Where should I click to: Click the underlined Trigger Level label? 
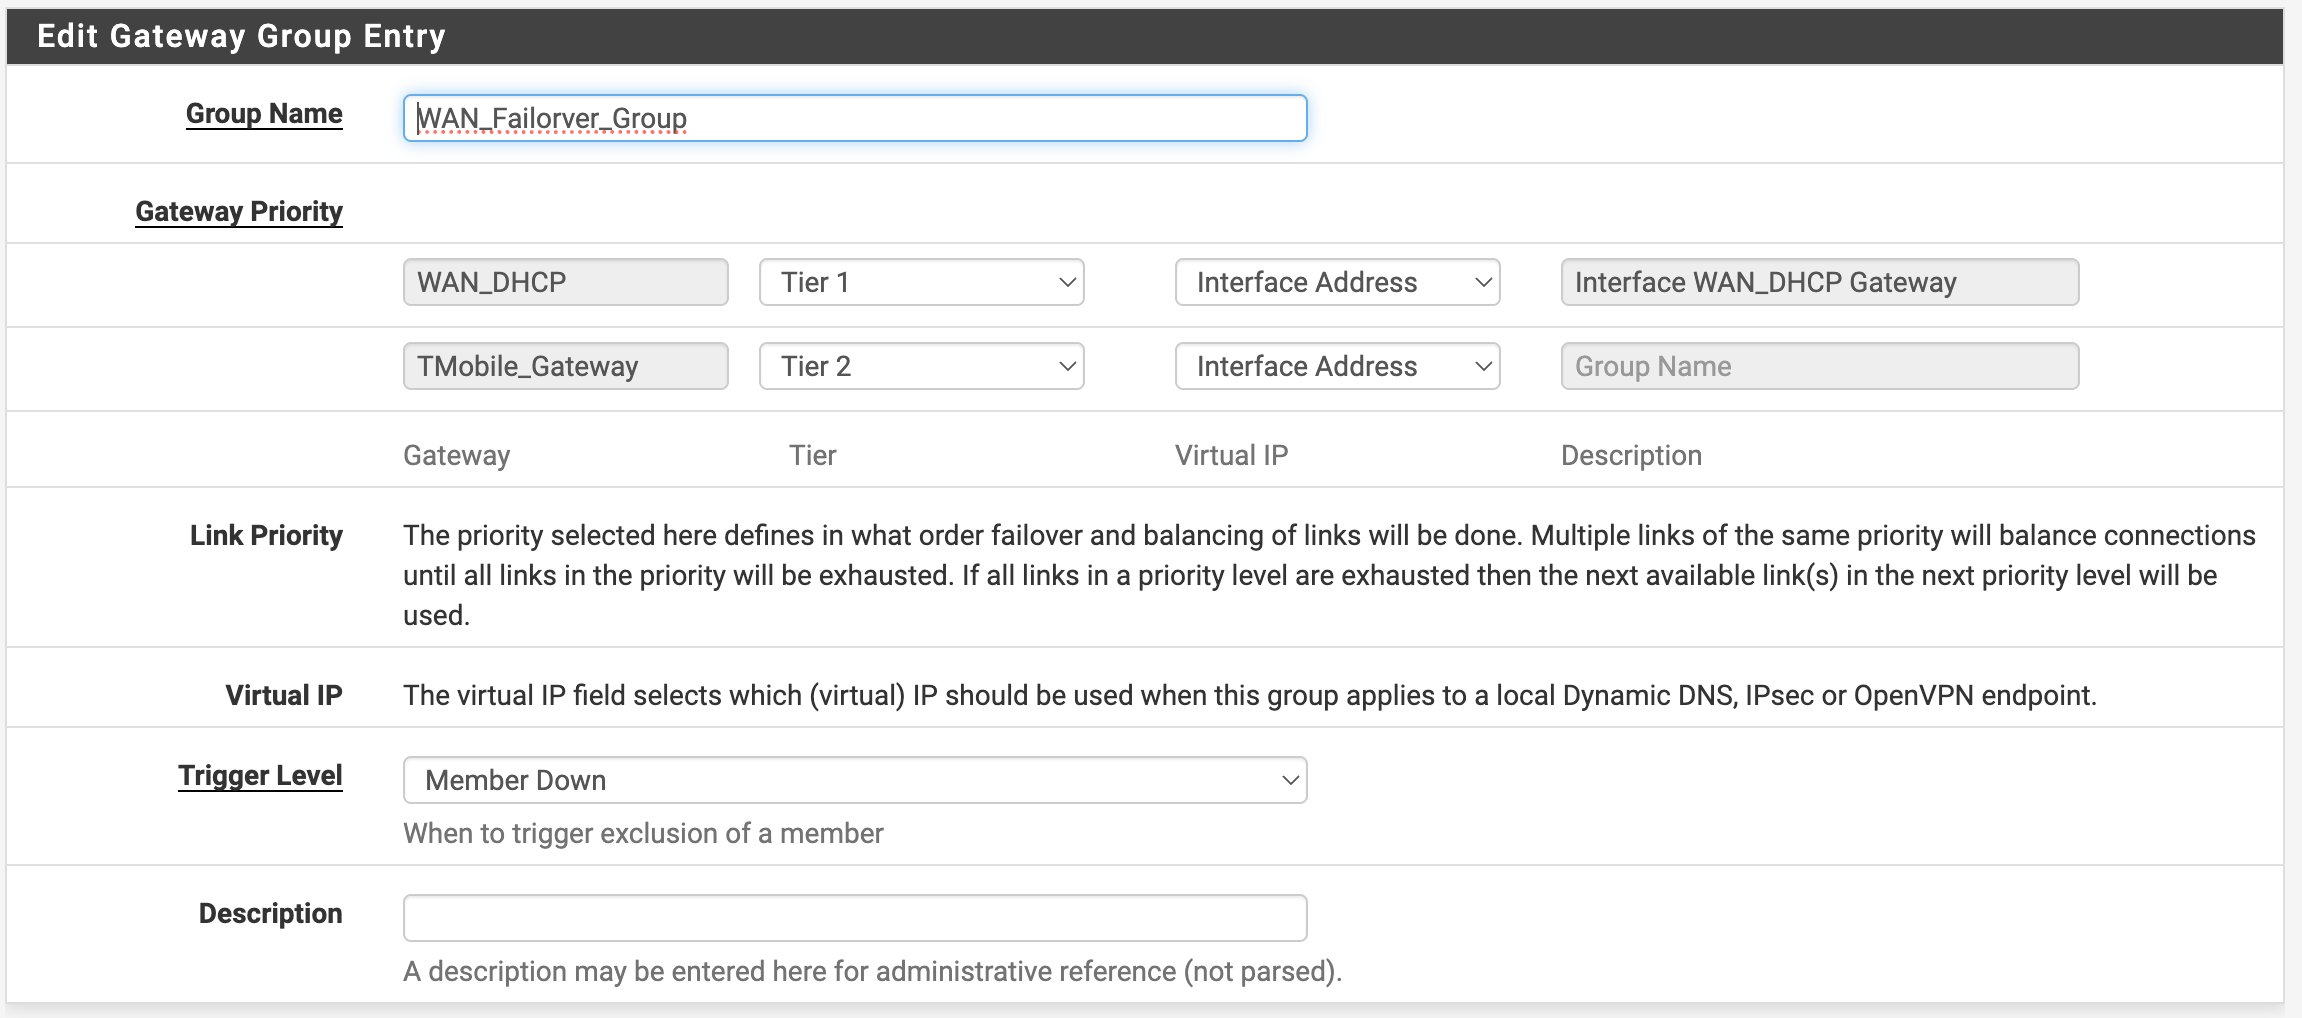point(260,776)
